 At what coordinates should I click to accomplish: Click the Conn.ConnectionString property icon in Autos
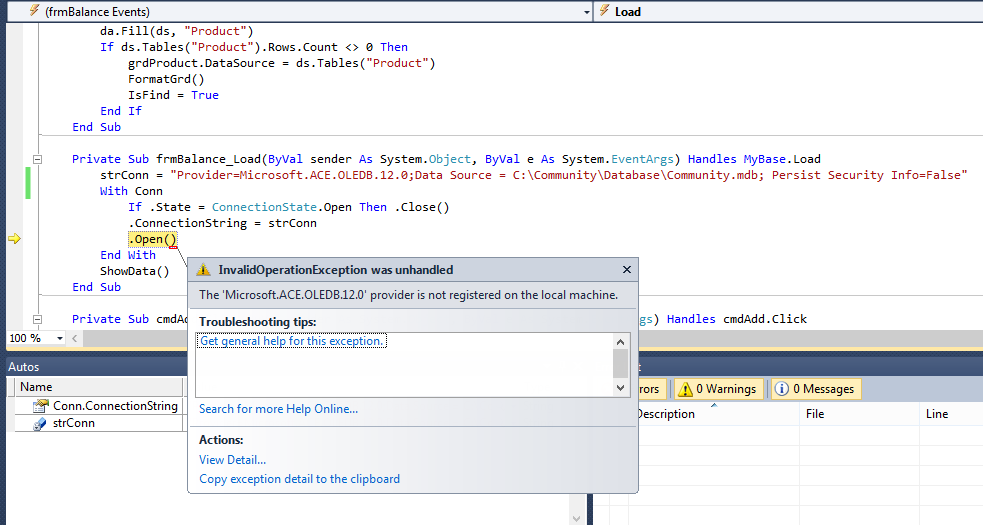pos(40,406)
